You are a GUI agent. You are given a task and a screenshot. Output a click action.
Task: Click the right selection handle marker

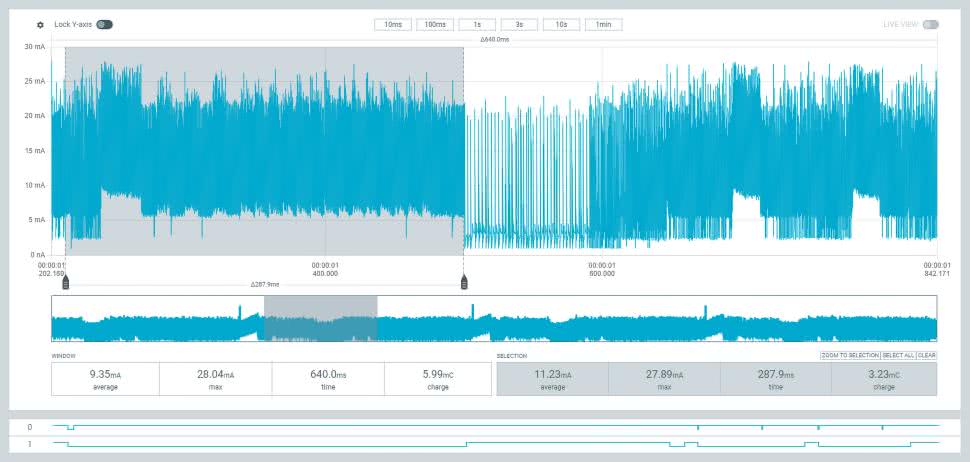click(464, 283)
